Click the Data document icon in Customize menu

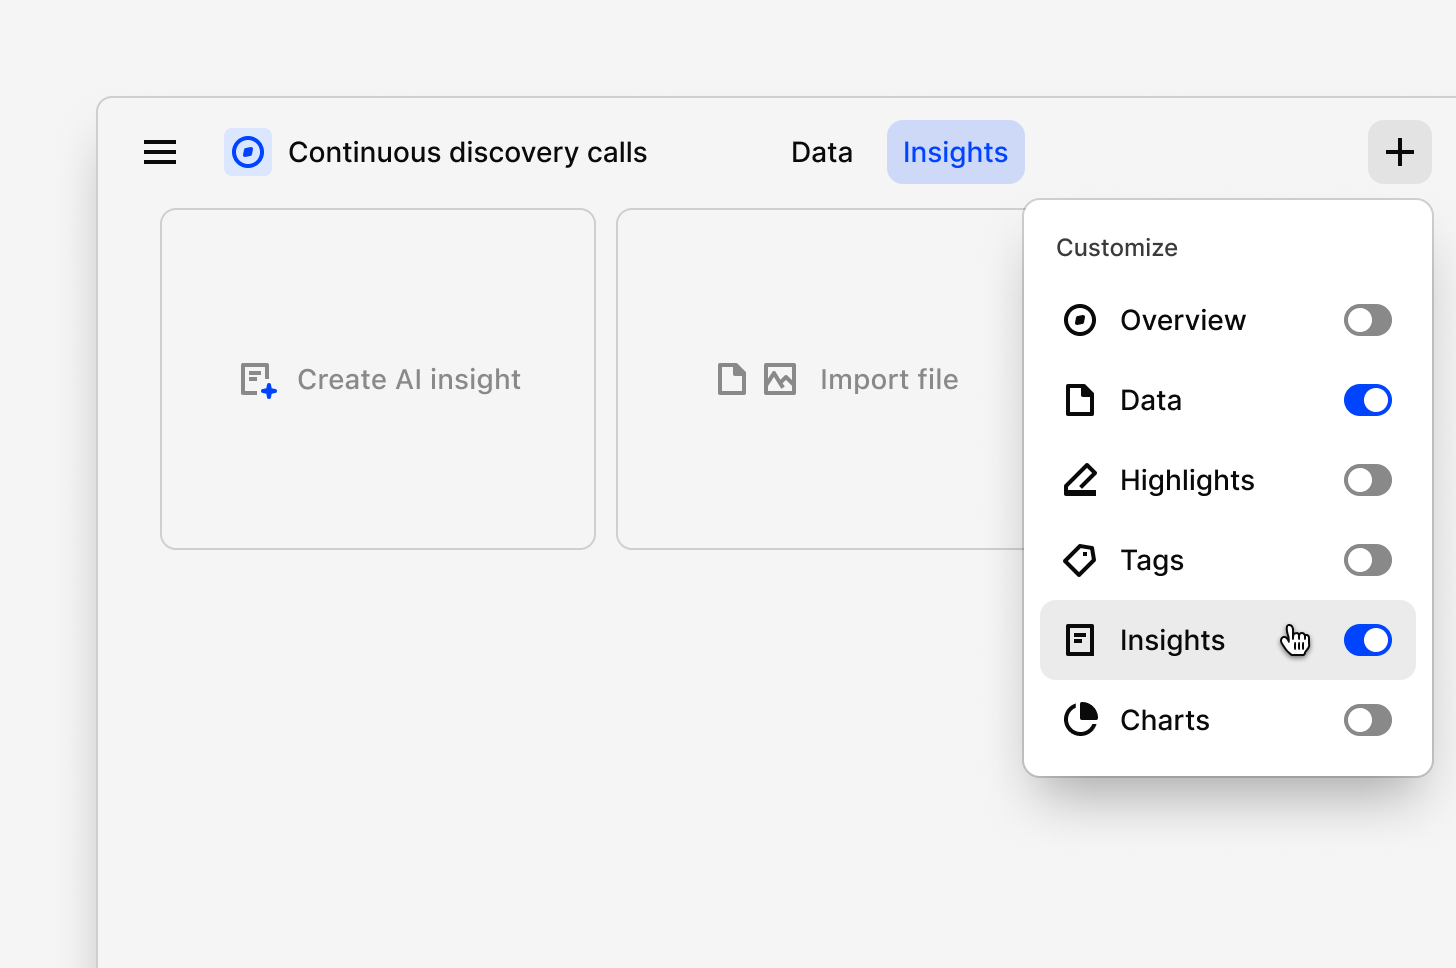(1080, 400)
